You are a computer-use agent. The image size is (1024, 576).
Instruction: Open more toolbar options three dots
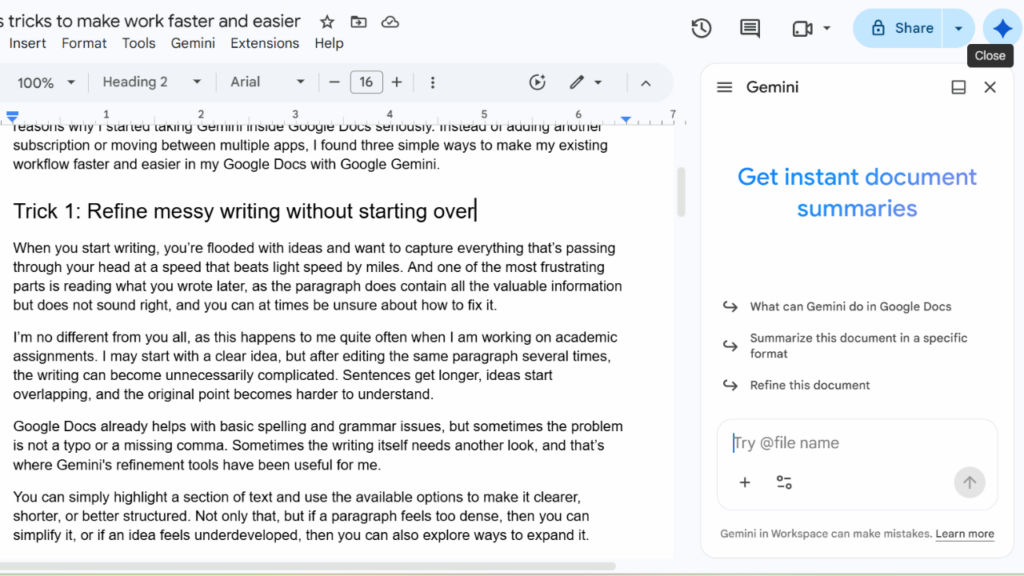click(432, 82)
